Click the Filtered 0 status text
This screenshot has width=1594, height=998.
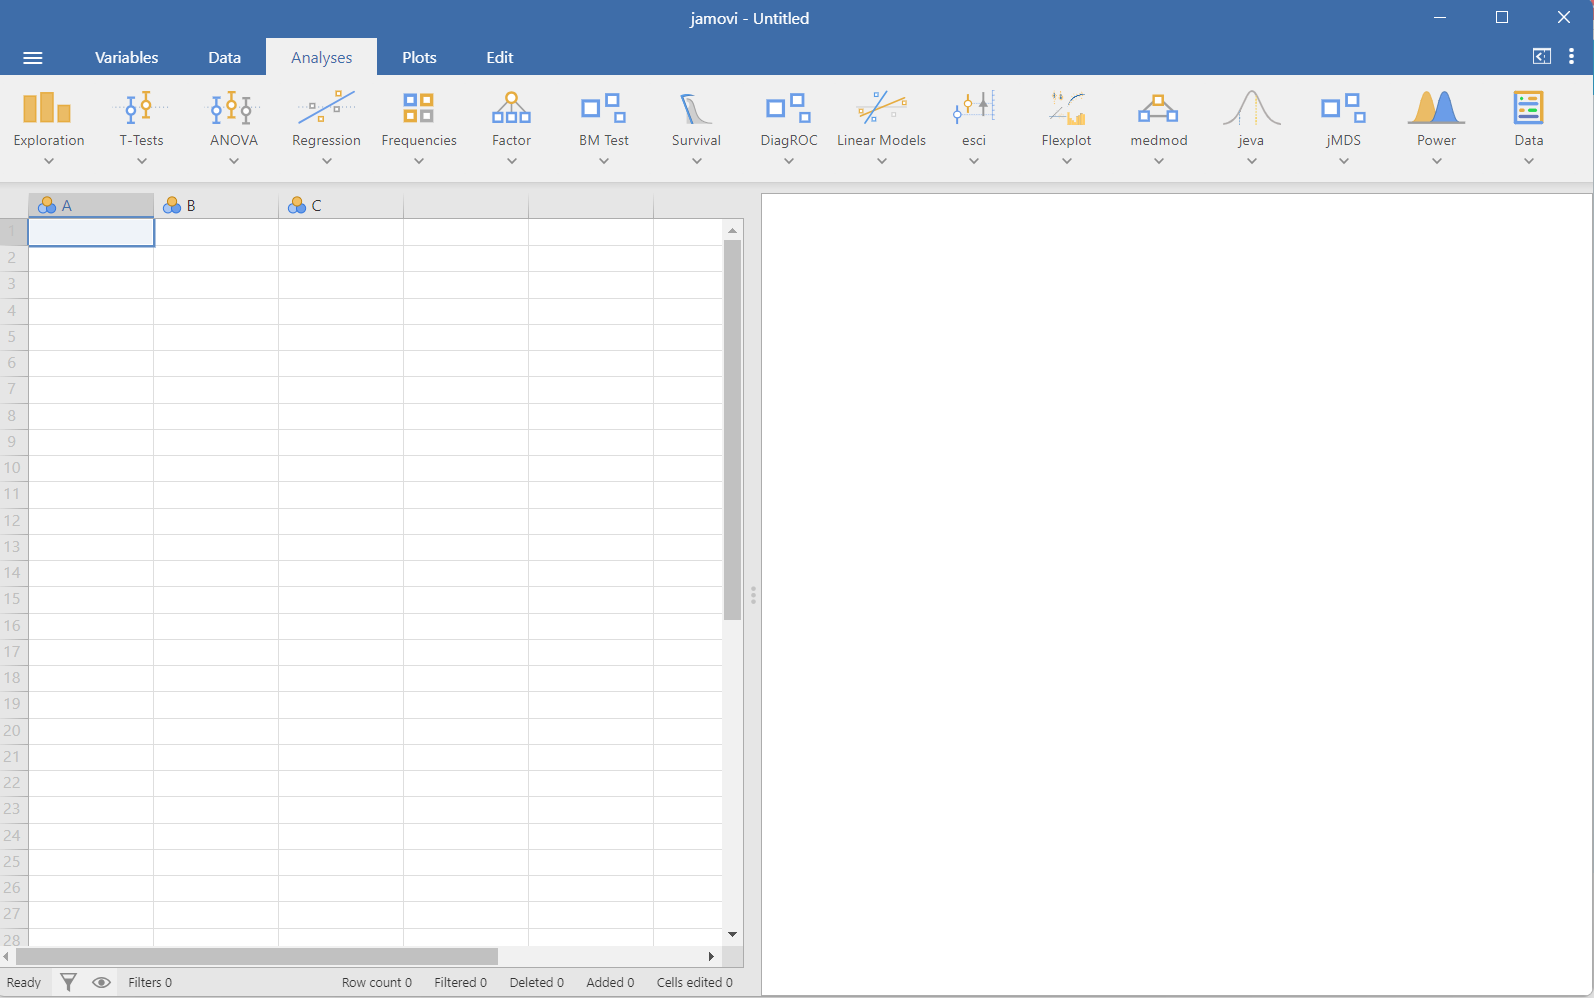[x=461, y=982]
